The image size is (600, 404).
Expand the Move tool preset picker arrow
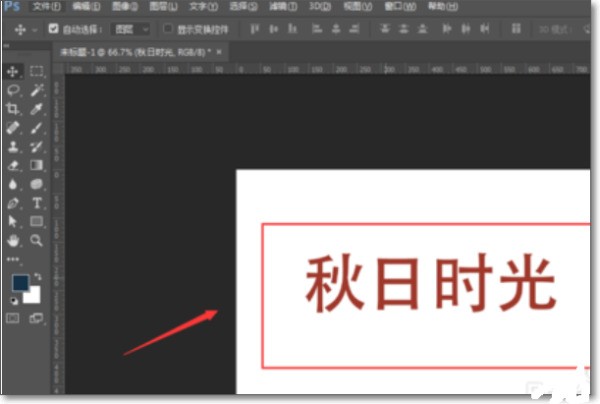point(35,29)
